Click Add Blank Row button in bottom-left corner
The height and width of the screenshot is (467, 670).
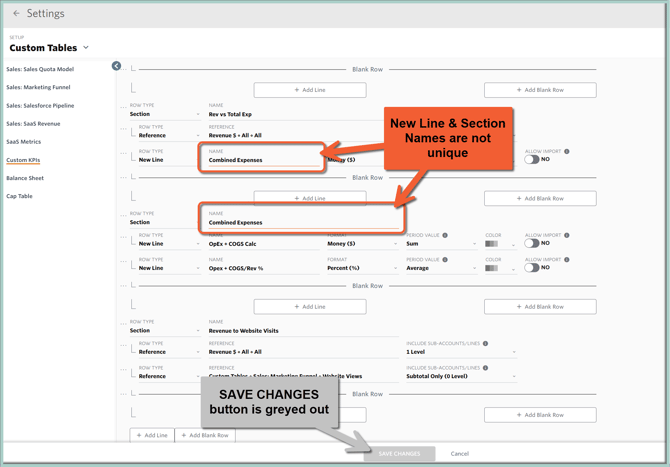click(x=205, y=435)
